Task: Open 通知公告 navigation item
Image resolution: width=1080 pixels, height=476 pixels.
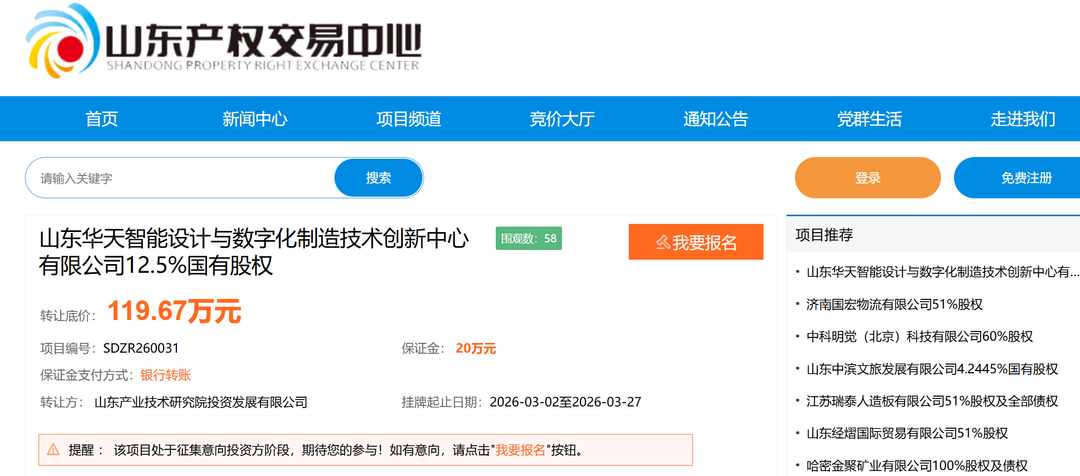Action: (x=715, y=119)
